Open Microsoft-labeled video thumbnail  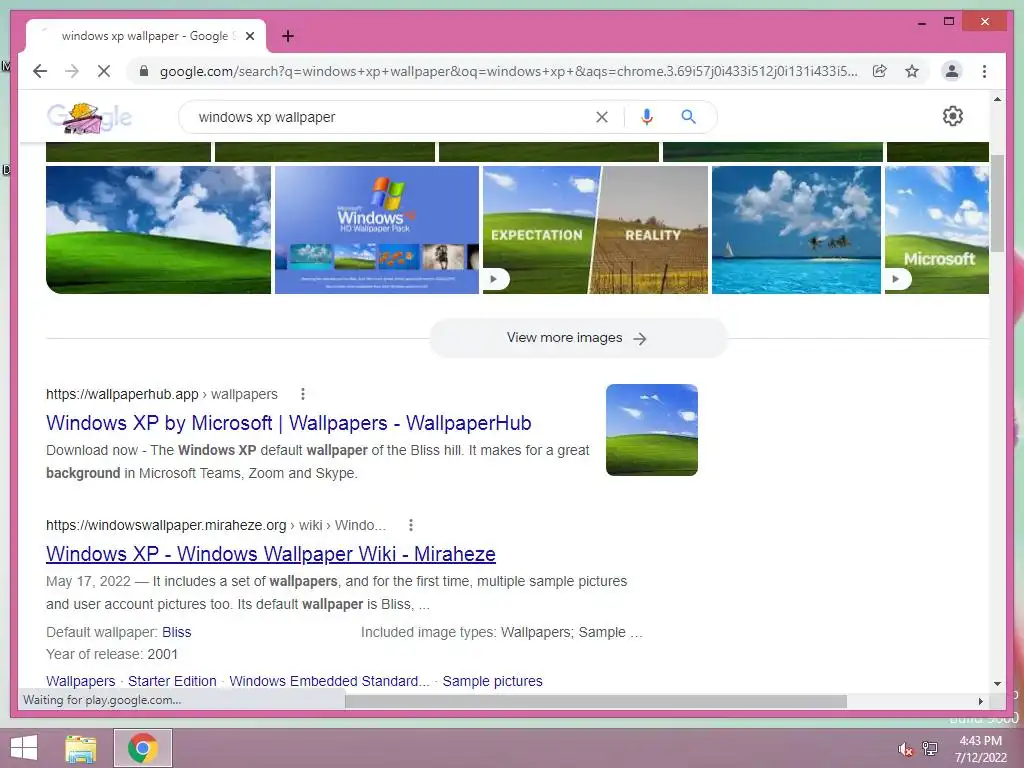[936, 230]
